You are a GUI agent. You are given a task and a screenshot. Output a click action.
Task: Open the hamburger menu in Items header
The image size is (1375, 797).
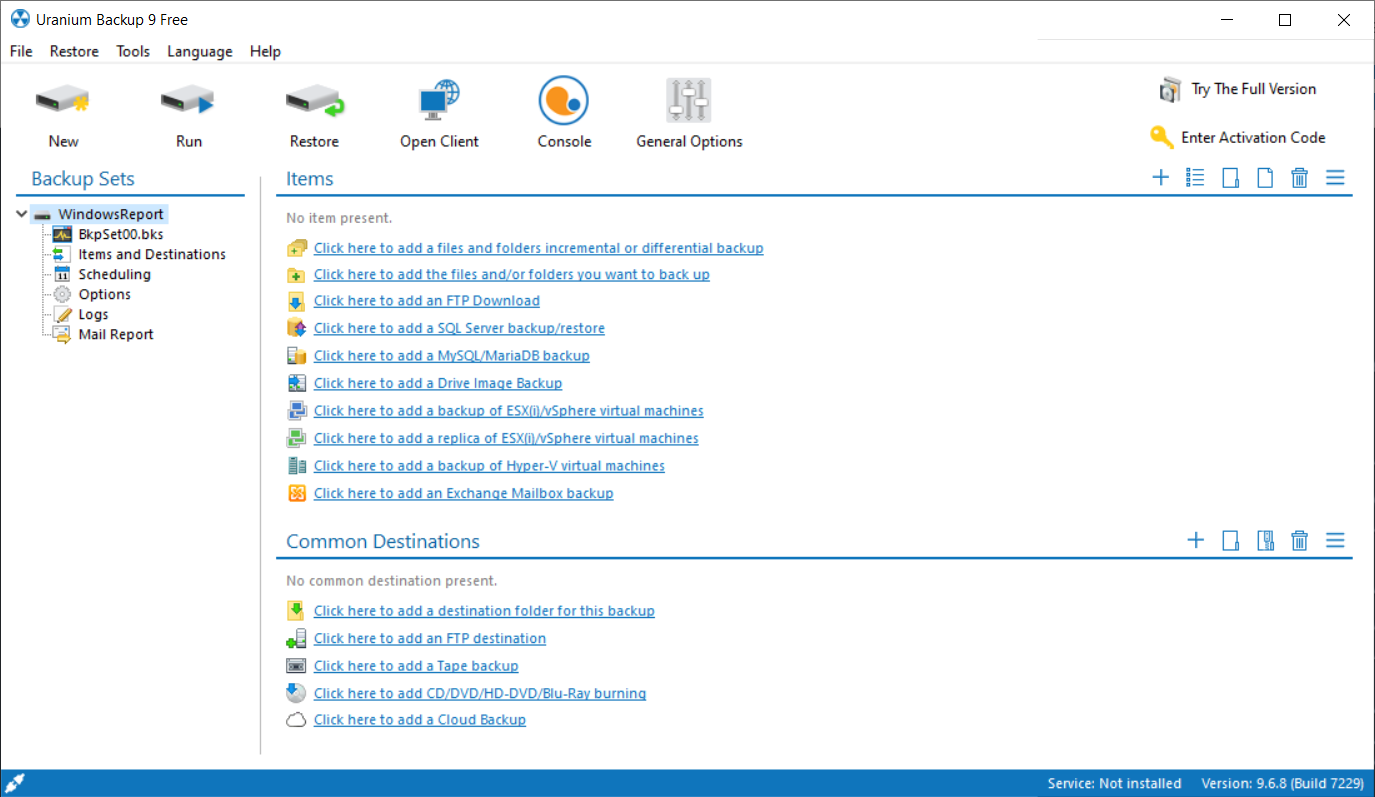click(1335, 178)
